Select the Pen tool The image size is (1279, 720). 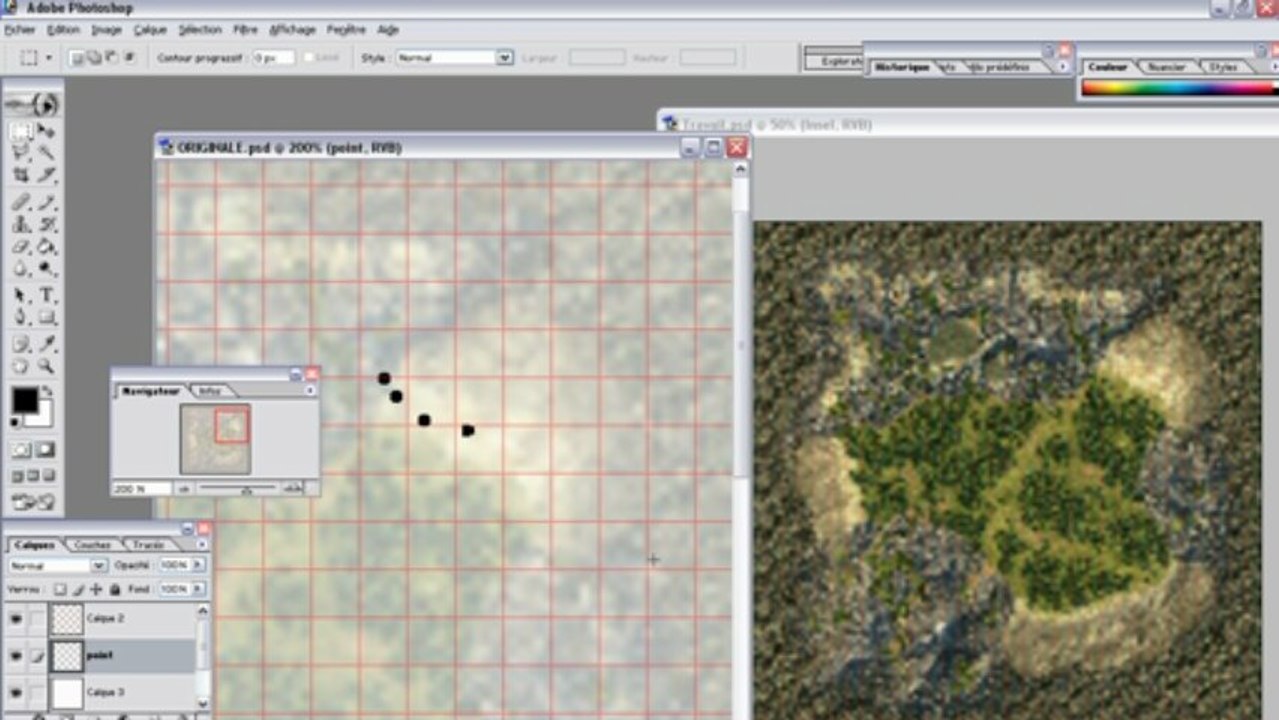[x=21, y=318]
